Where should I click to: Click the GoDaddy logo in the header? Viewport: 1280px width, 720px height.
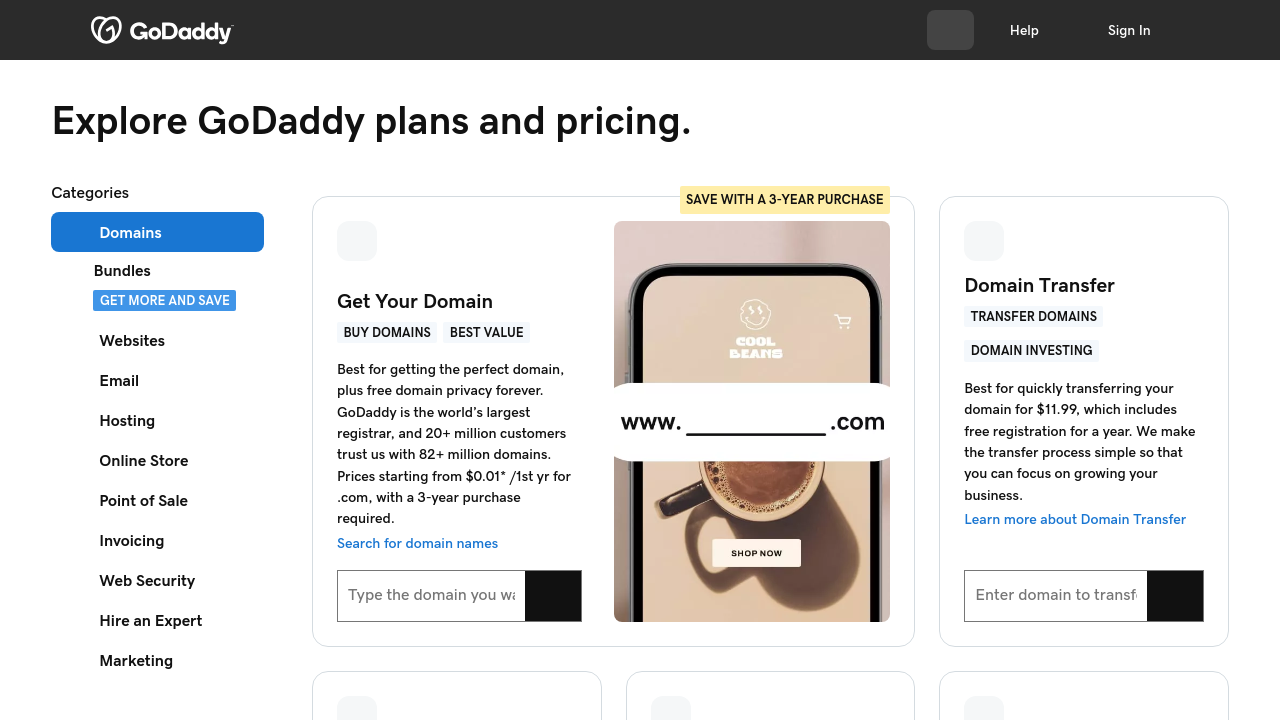pos(162,30)
